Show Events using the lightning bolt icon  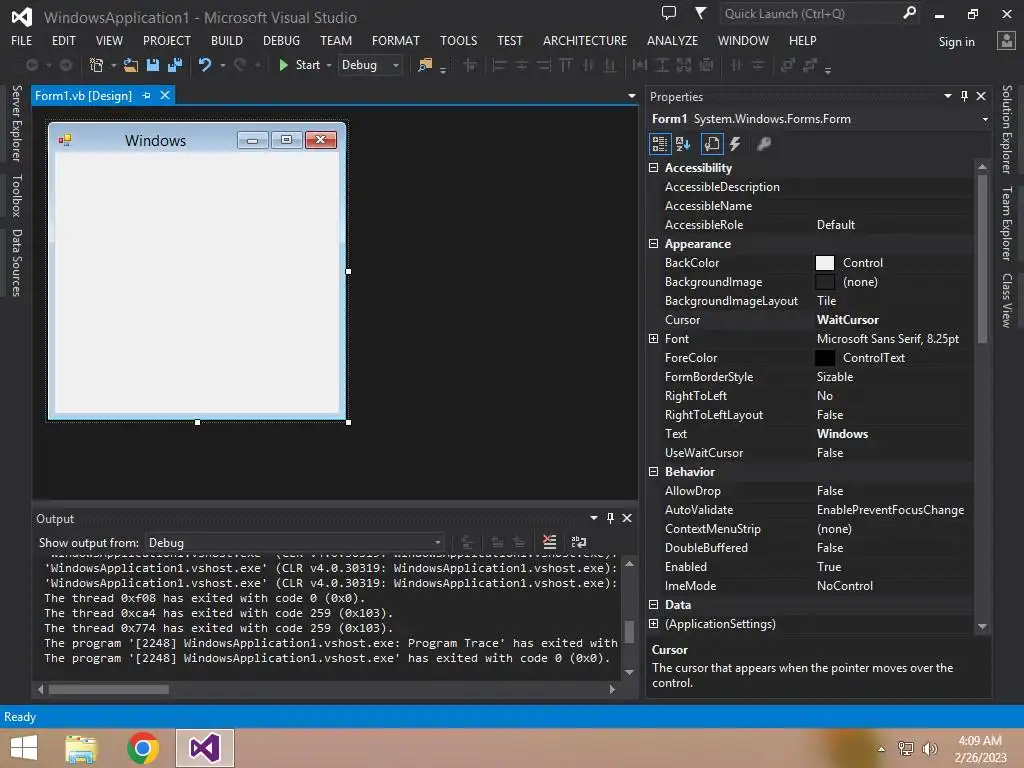coord(735,144)
